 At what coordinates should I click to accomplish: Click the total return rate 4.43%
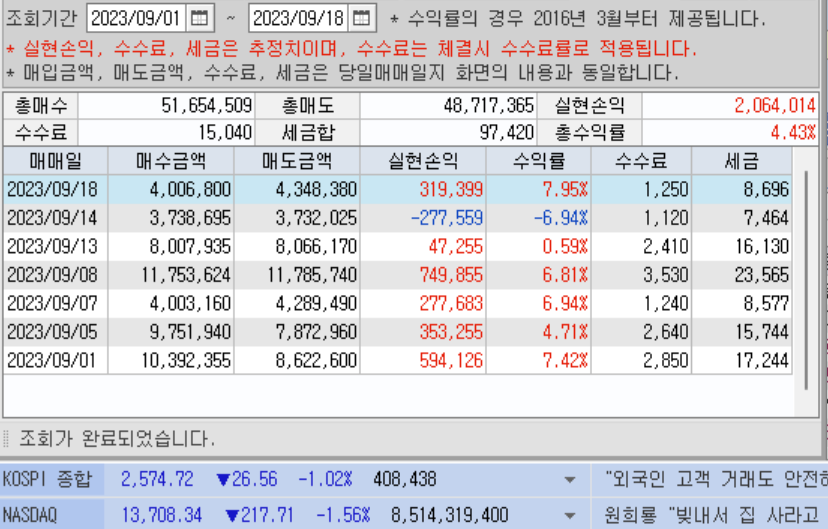click(x=793, y=132)
